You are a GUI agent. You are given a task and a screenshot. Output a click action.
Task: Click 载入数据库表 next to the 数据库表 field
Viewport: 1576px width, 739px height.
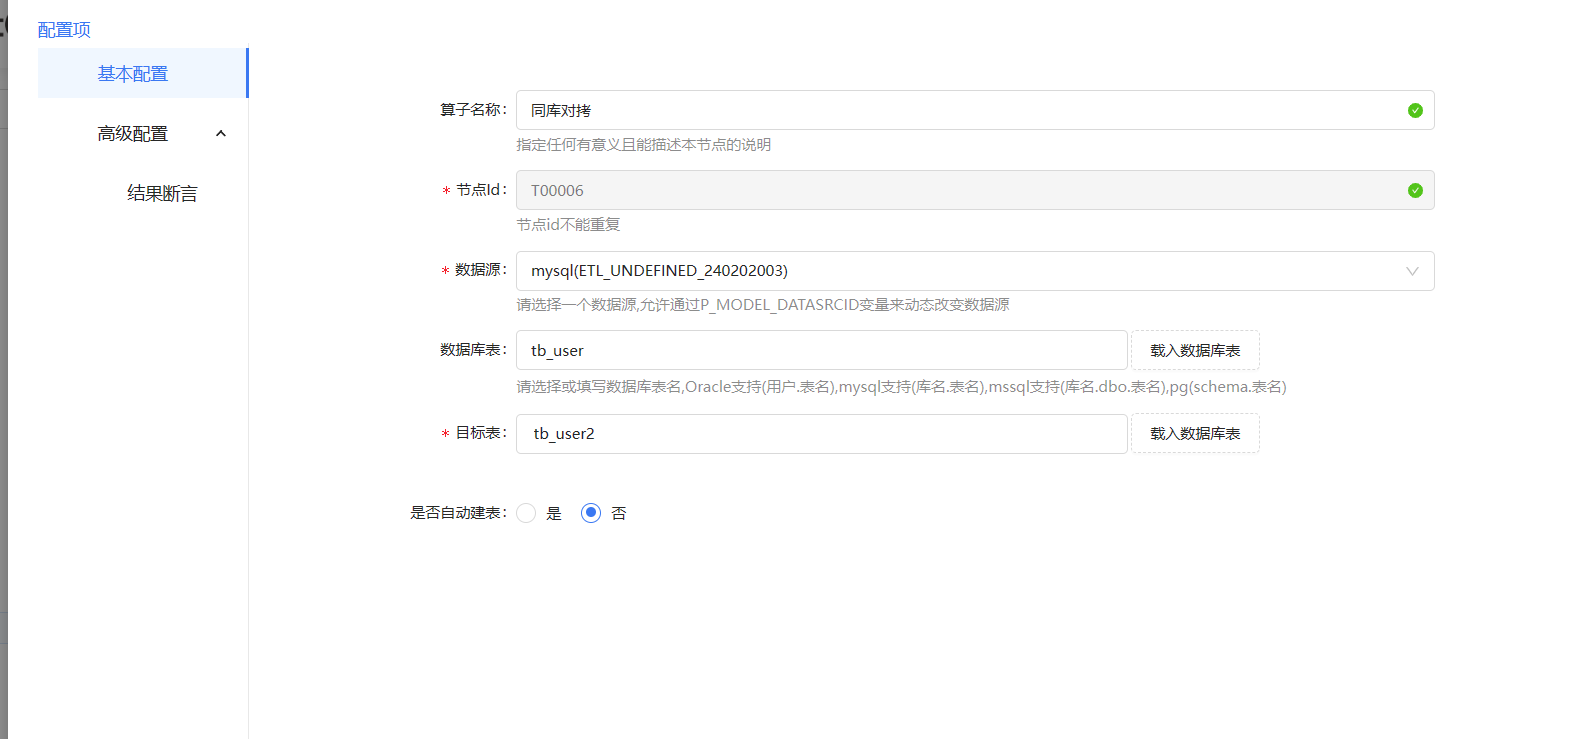click(1195, 351)
